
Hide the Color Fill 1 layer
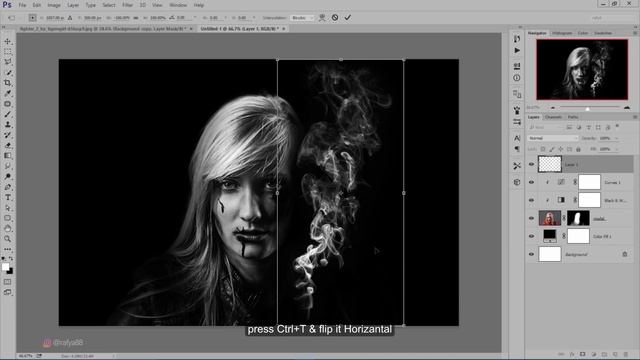[x=531, y=236]
